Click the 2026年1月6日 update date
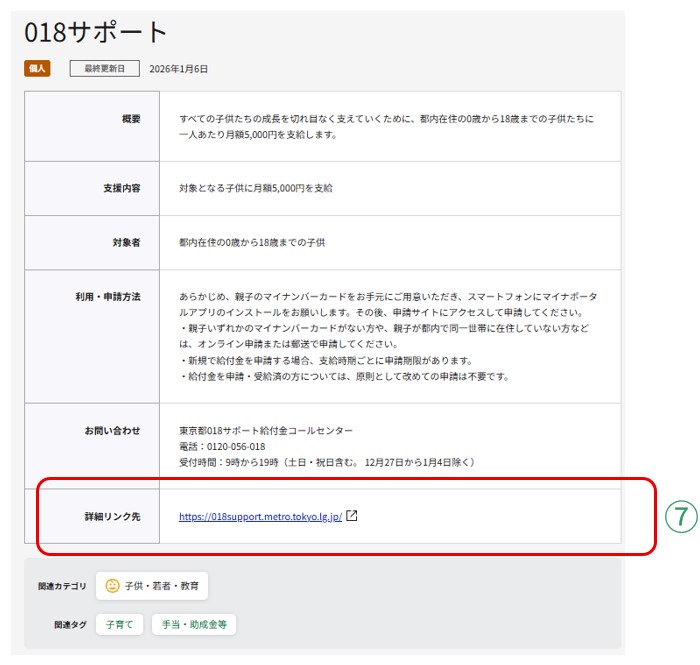 point(178,69)
